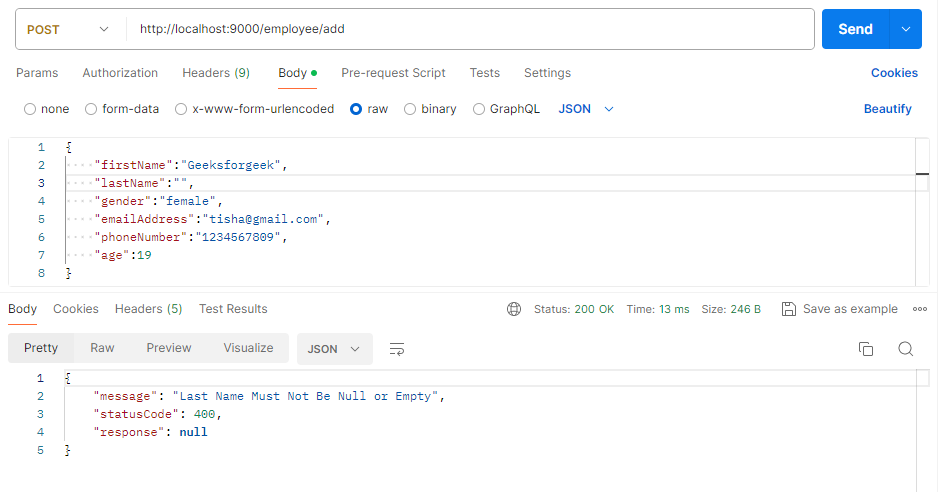939x492 pixels.
Task: Expand the Send button arrow dropdown
Action: [905, 30]
